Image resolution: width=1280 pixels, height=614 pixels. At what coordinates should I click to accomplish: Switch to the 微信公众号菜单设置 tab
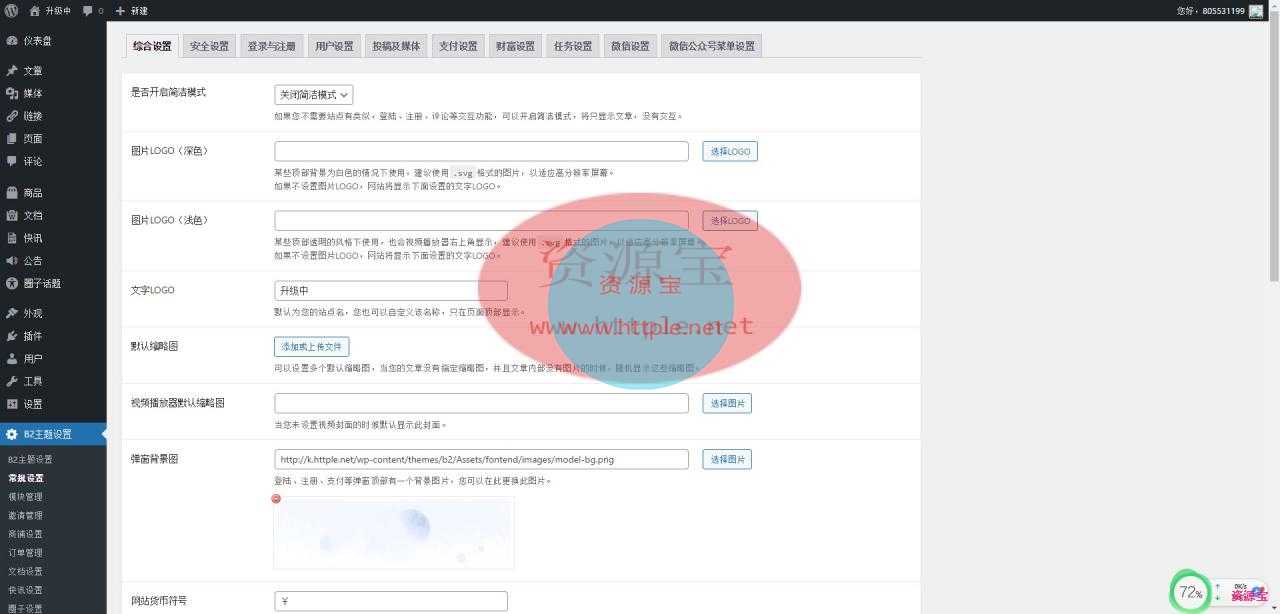coord(712,46)
